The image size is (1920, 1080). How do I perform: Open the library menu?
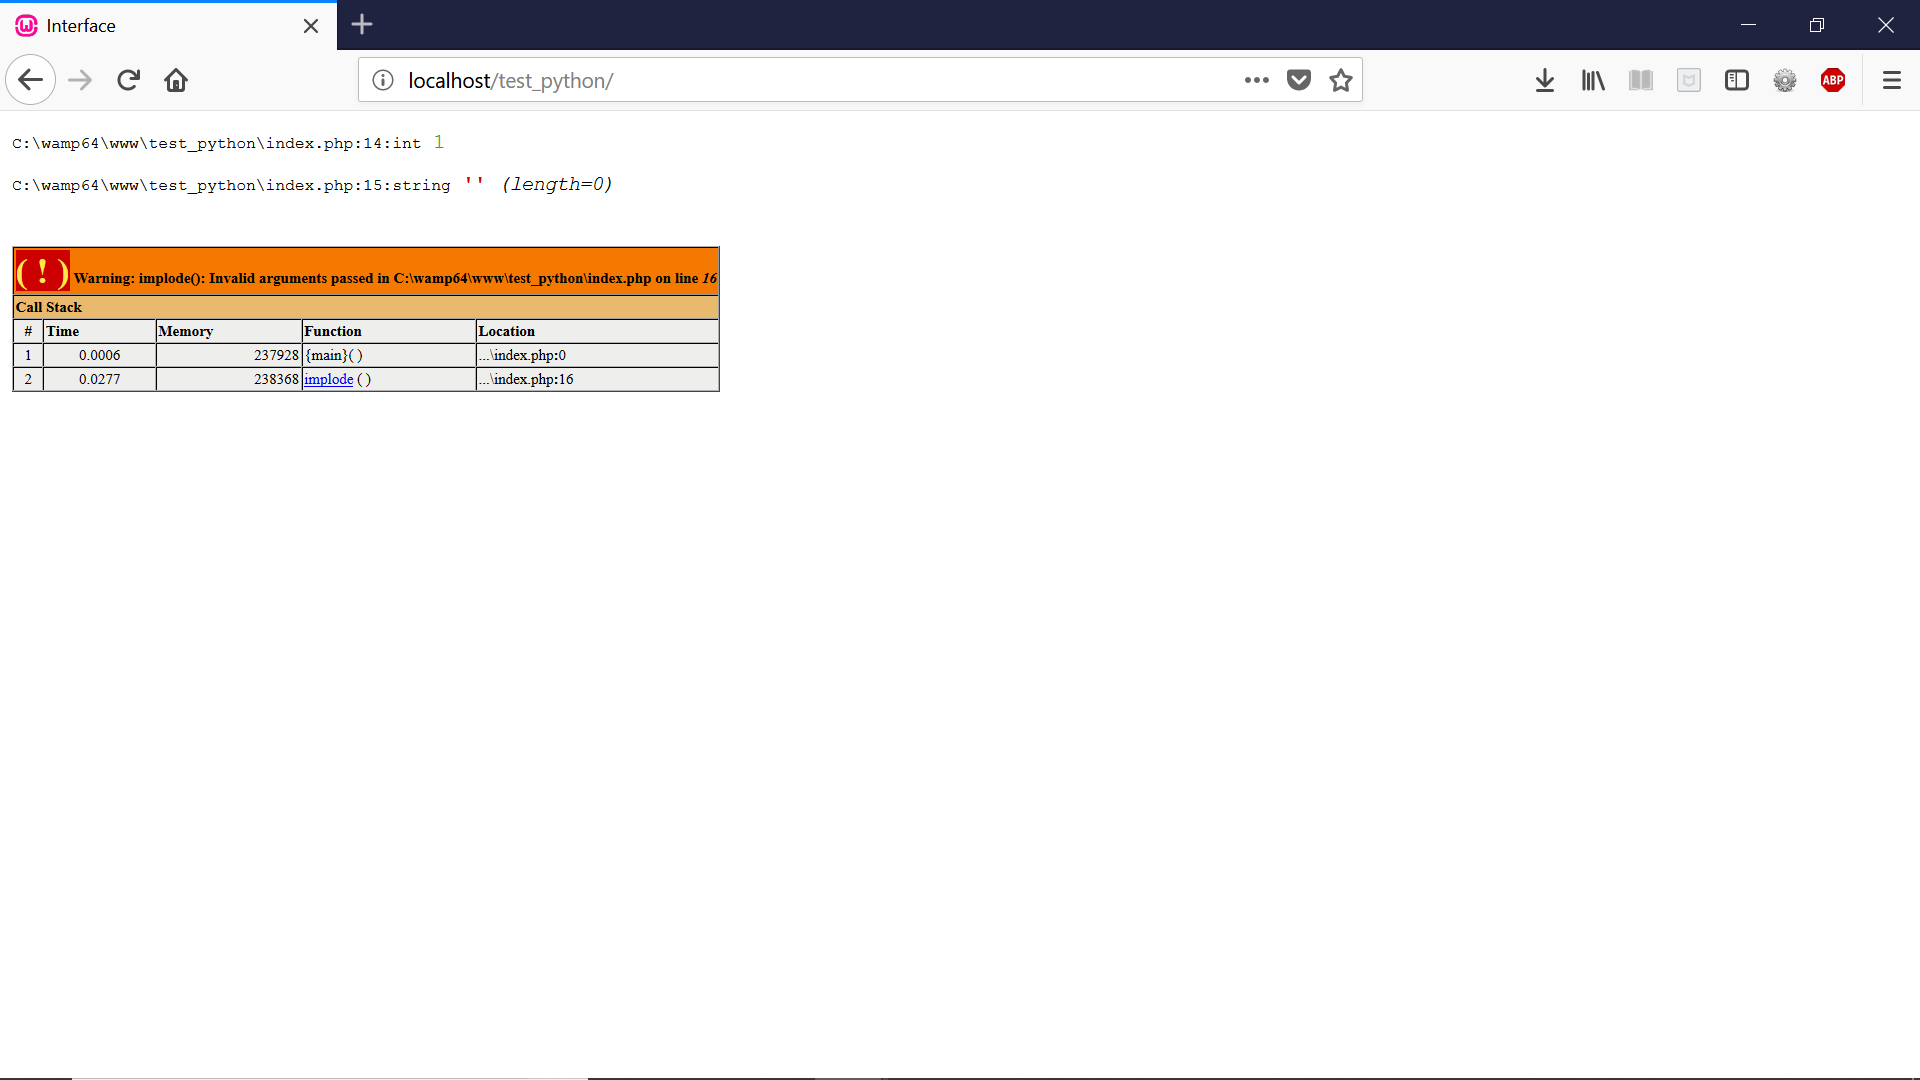pyautogui.click(x=1593, y=80)
